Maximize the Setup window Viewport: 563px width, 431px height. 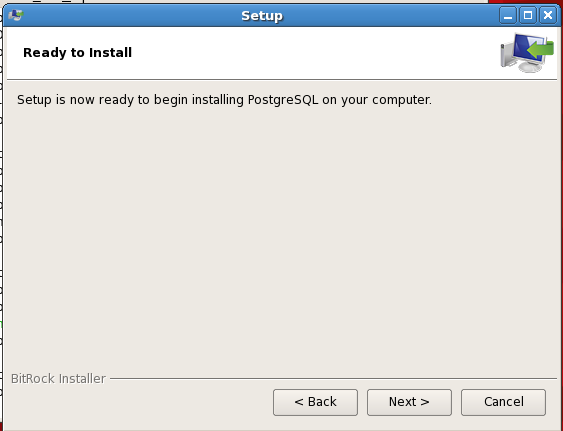pos(528,15)
